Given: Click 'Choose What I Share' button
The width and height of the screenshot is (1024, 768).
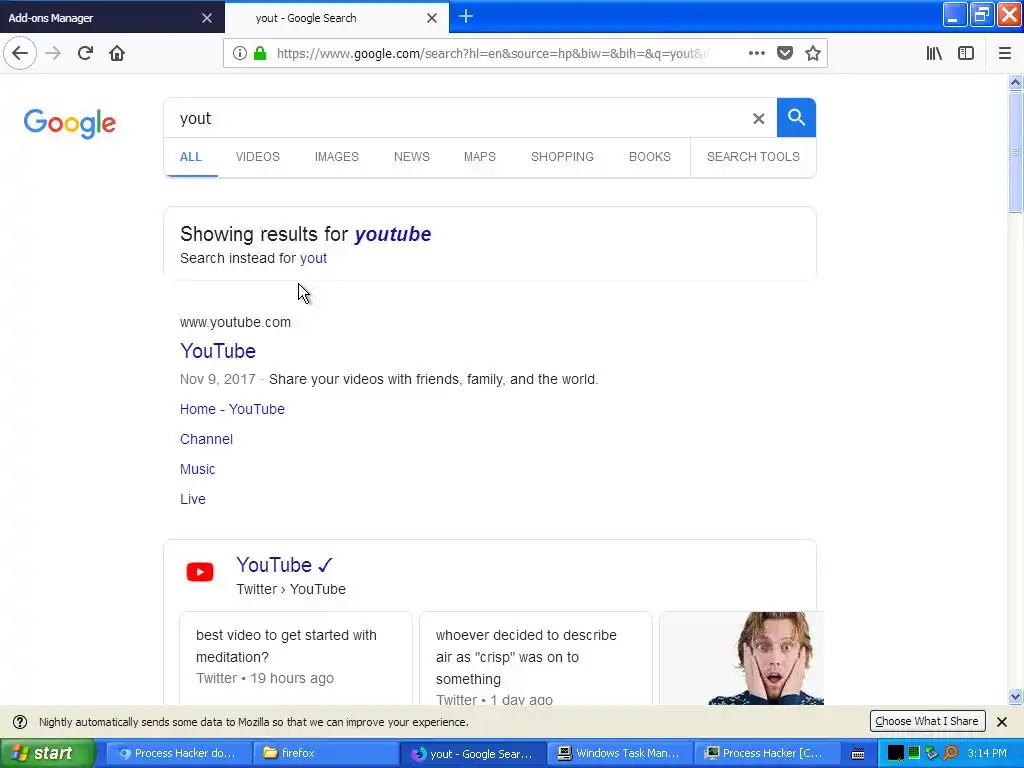Looking at the screenshot, I should [x=927, y=721].
